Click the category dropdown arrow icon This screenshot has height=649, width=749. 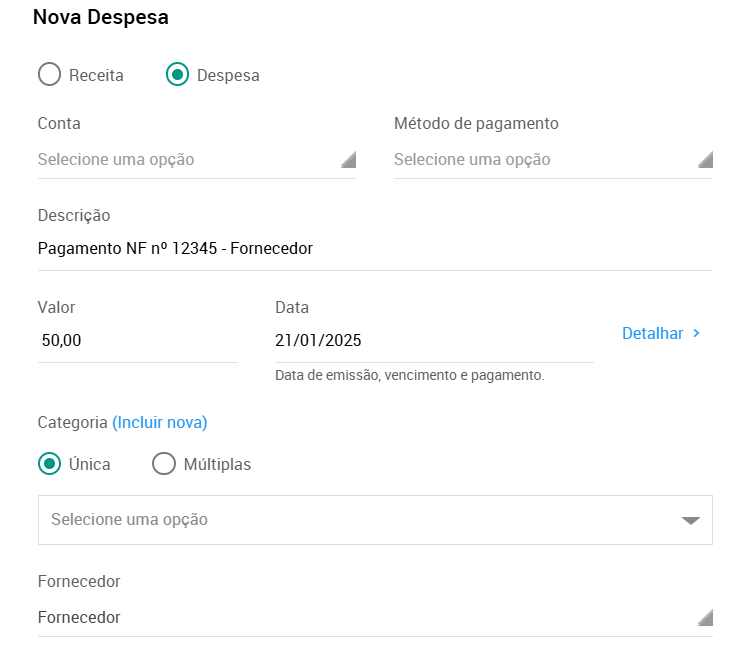[x=691, y=520]
